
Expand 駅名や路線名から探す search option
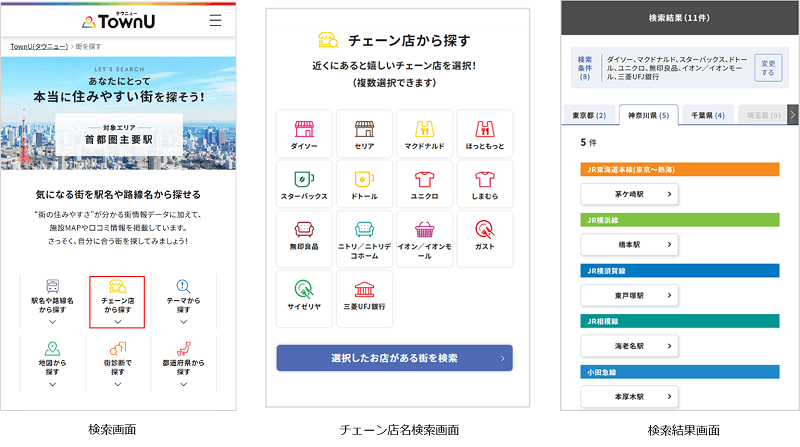(x=52, y=302)
